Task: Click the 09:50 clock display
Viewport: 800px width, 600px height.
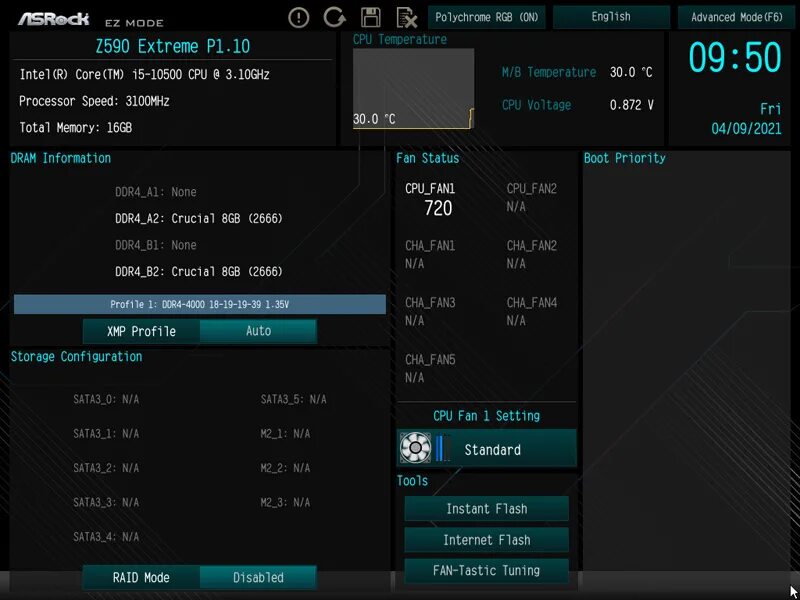Action: pos(735,58)
